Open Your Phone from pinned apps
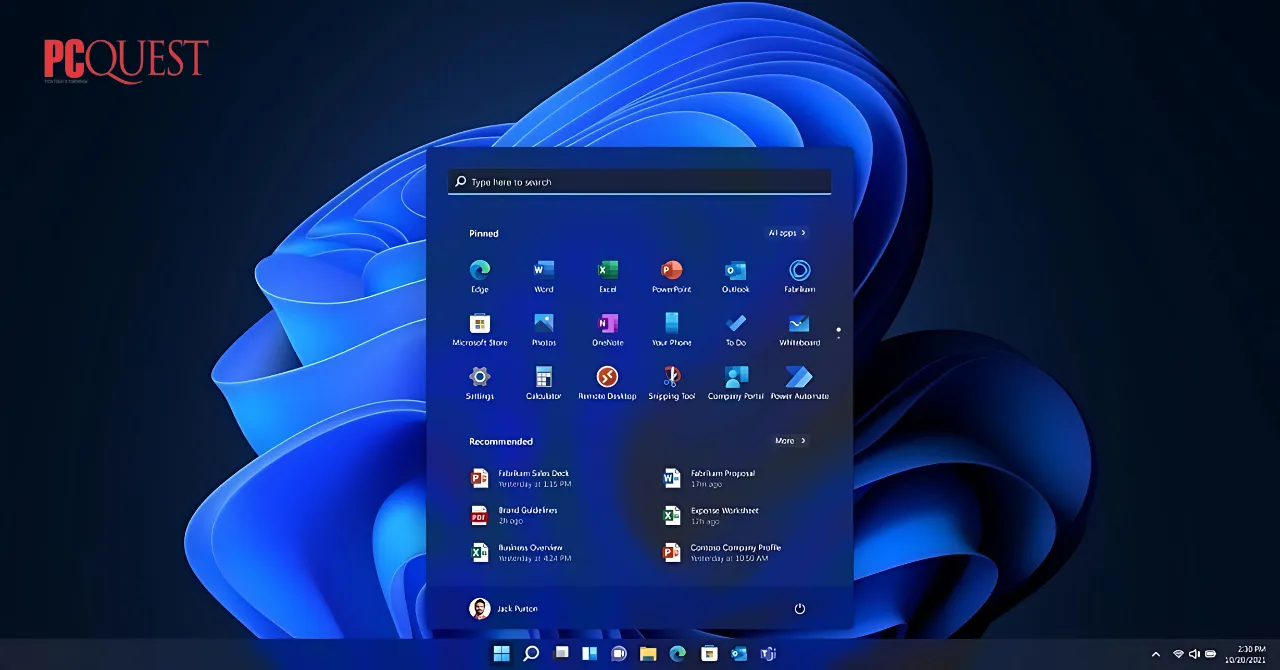Viewport: 1280px width, 670px height. point(671,323)
